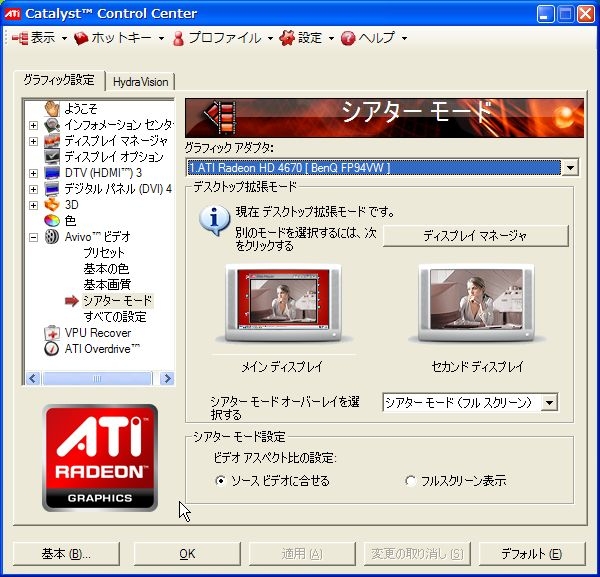Click tree scrollbar left arrow
The image size is (600, 577).
point(33,378)
